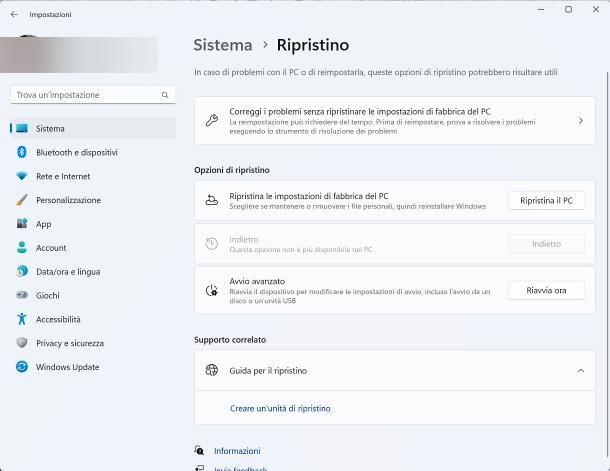Click the blurred user profile area
Screen dimensions: 610x471
coord(79,54)
